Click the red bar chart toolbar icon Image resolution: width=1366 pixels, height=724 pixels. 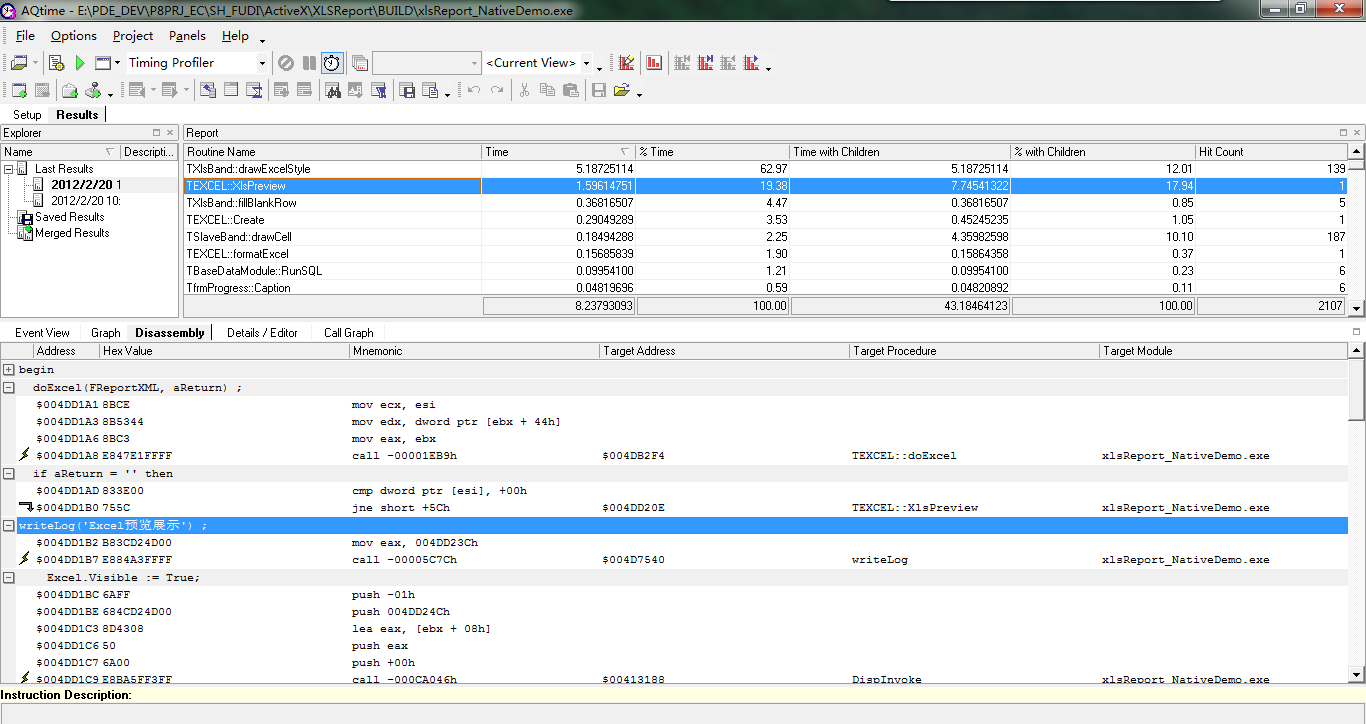[654, 63]
